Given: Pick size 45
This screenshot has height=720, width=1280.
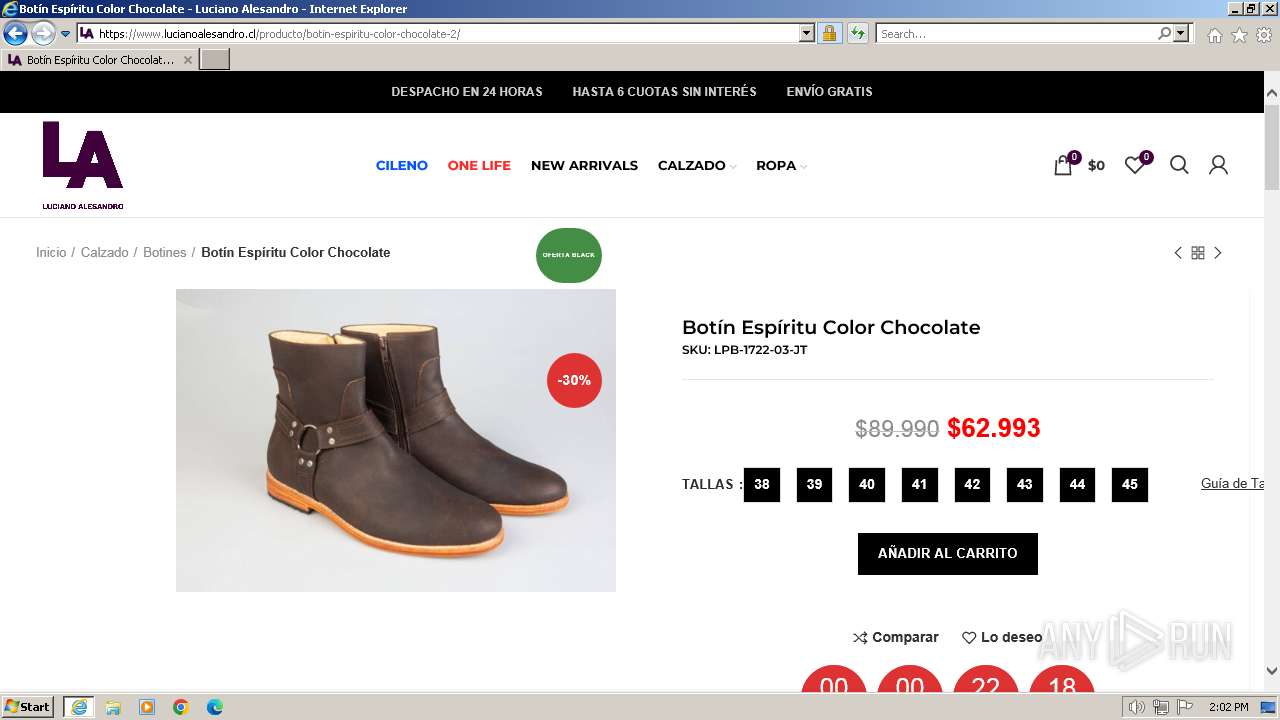Looking at the screenshot, I should [x=1130, y=485].
